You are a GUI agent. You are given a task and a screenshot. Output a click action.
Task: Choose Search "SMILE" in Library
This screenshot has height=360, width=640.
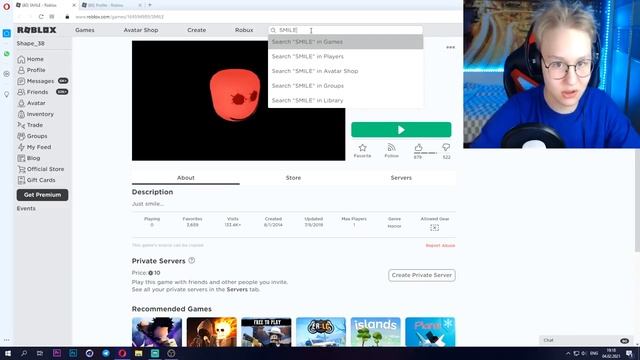click(x=345, y=101)
